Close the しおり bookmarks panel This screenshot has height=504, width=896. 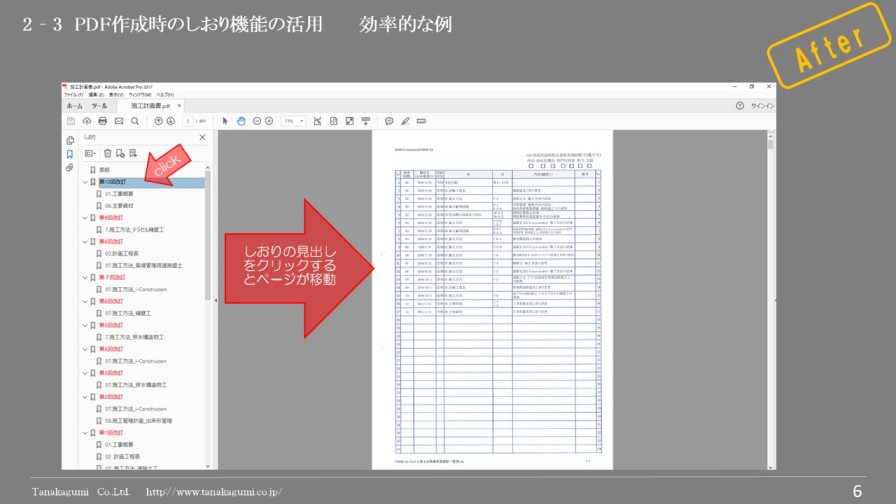[202, 137]
